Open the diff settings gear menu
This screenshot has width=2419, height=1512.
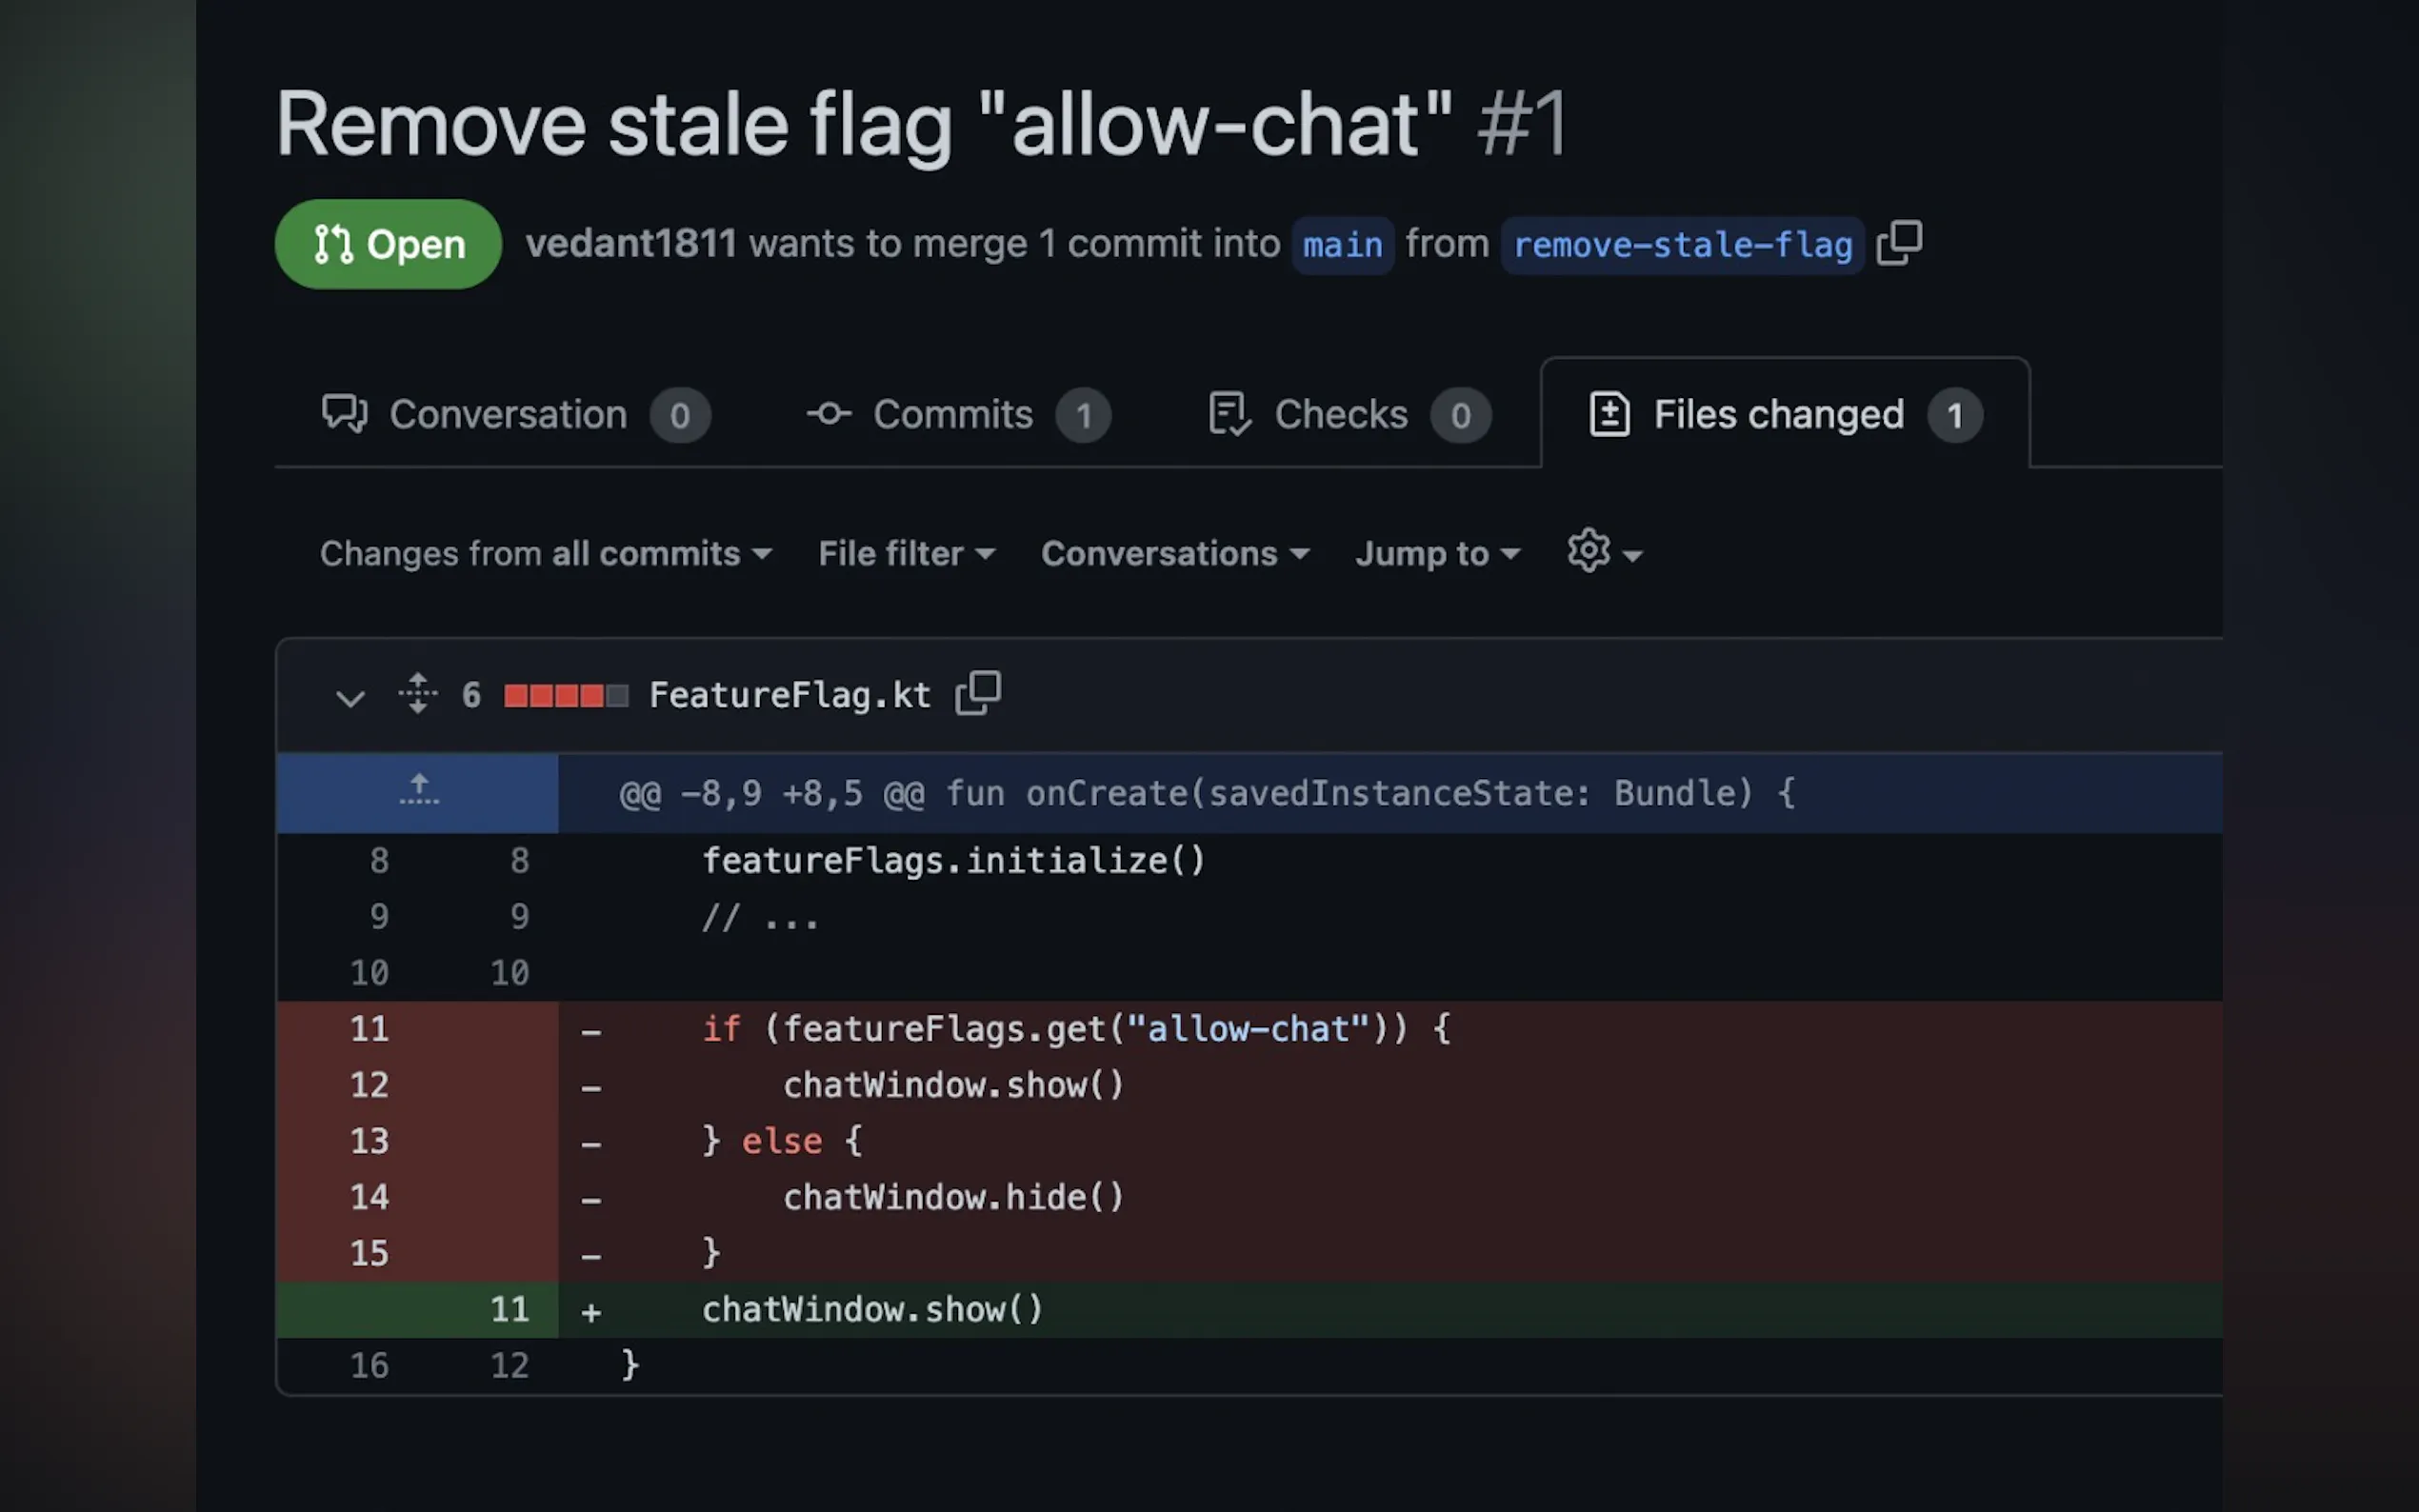1603,552
